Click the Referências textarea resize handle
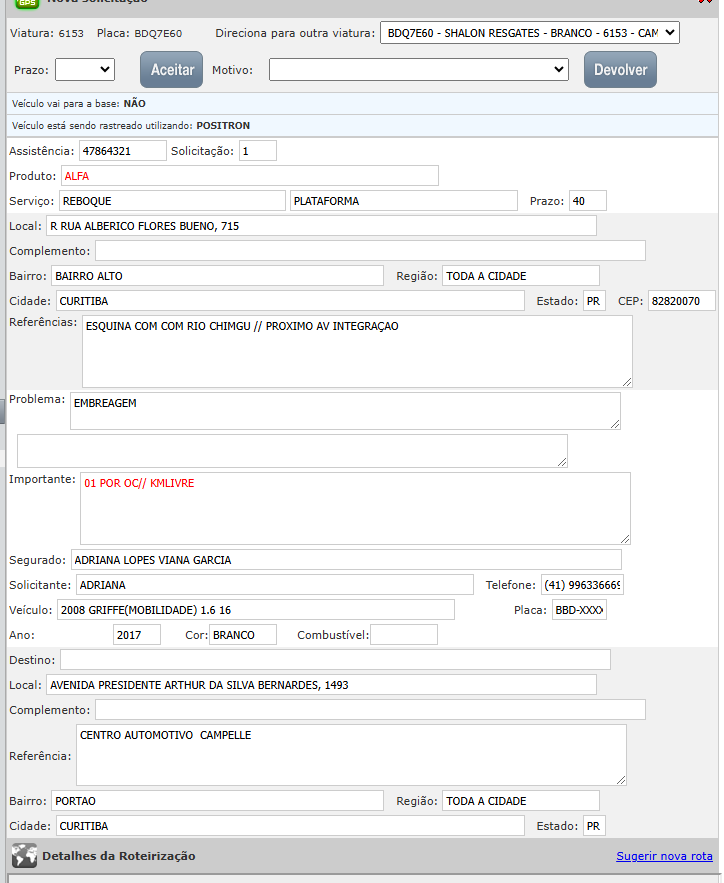 click(x=626, y=381)
